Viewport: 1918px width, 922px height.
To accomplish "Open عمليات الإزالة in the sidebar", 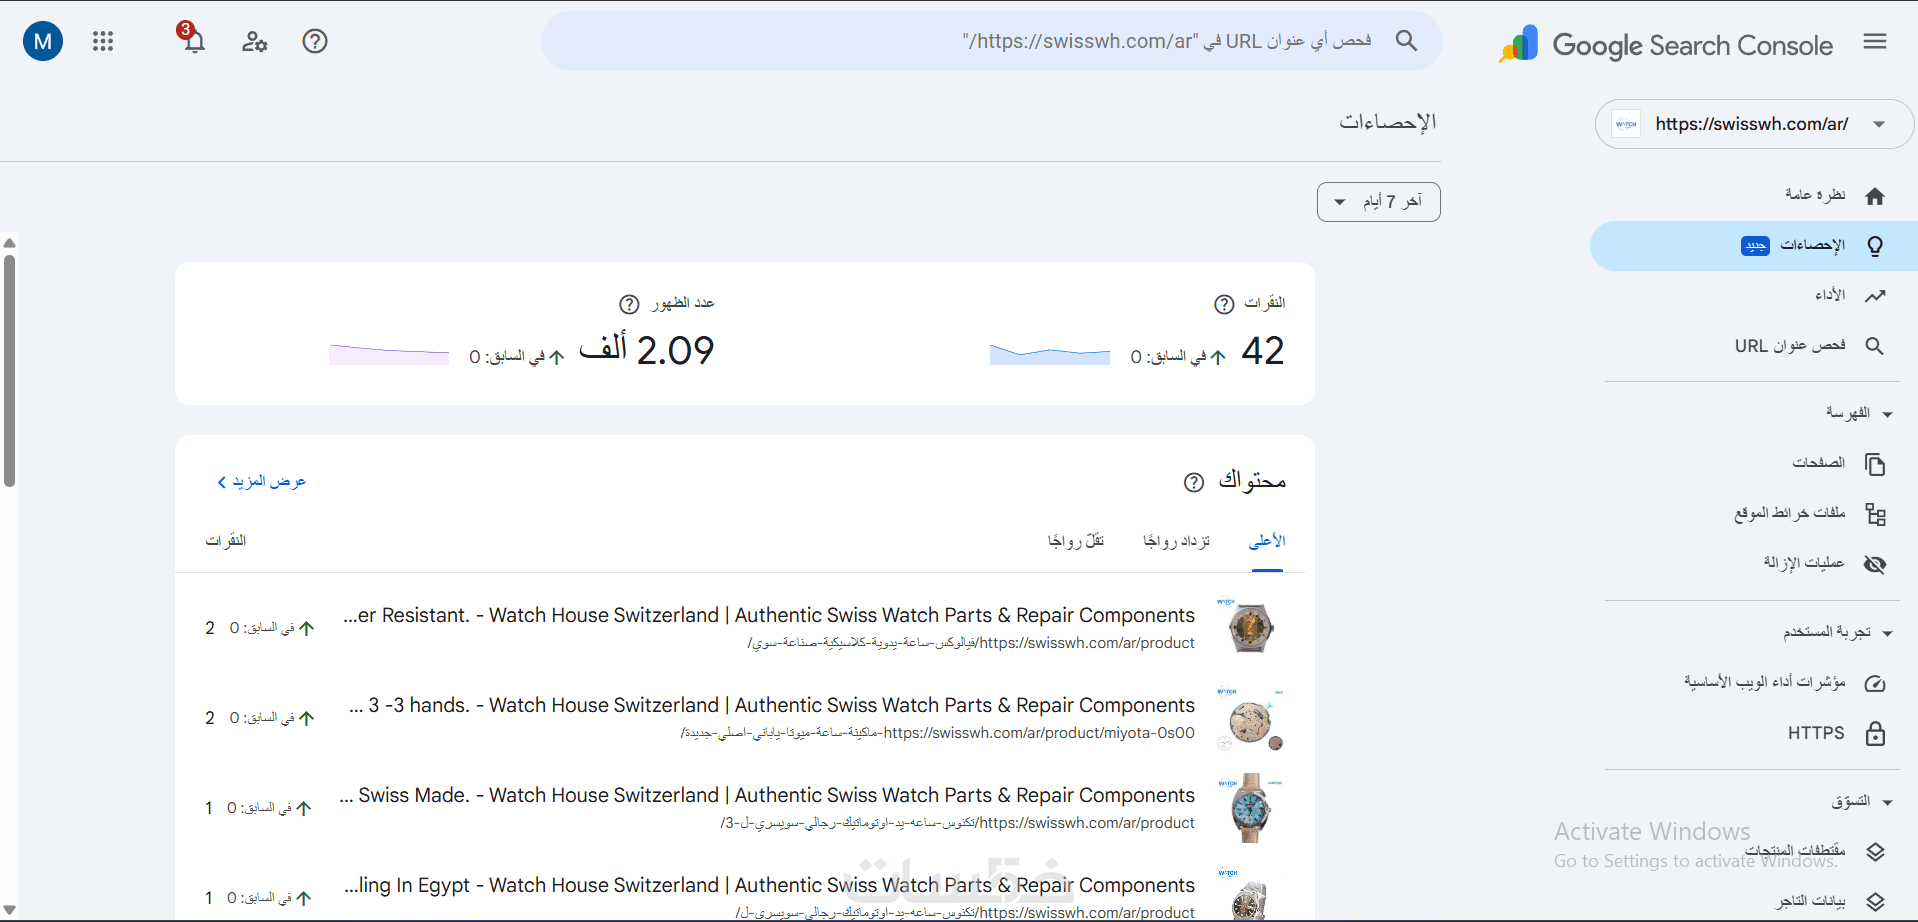I will pyautogui.click(x=1804, y=563).
